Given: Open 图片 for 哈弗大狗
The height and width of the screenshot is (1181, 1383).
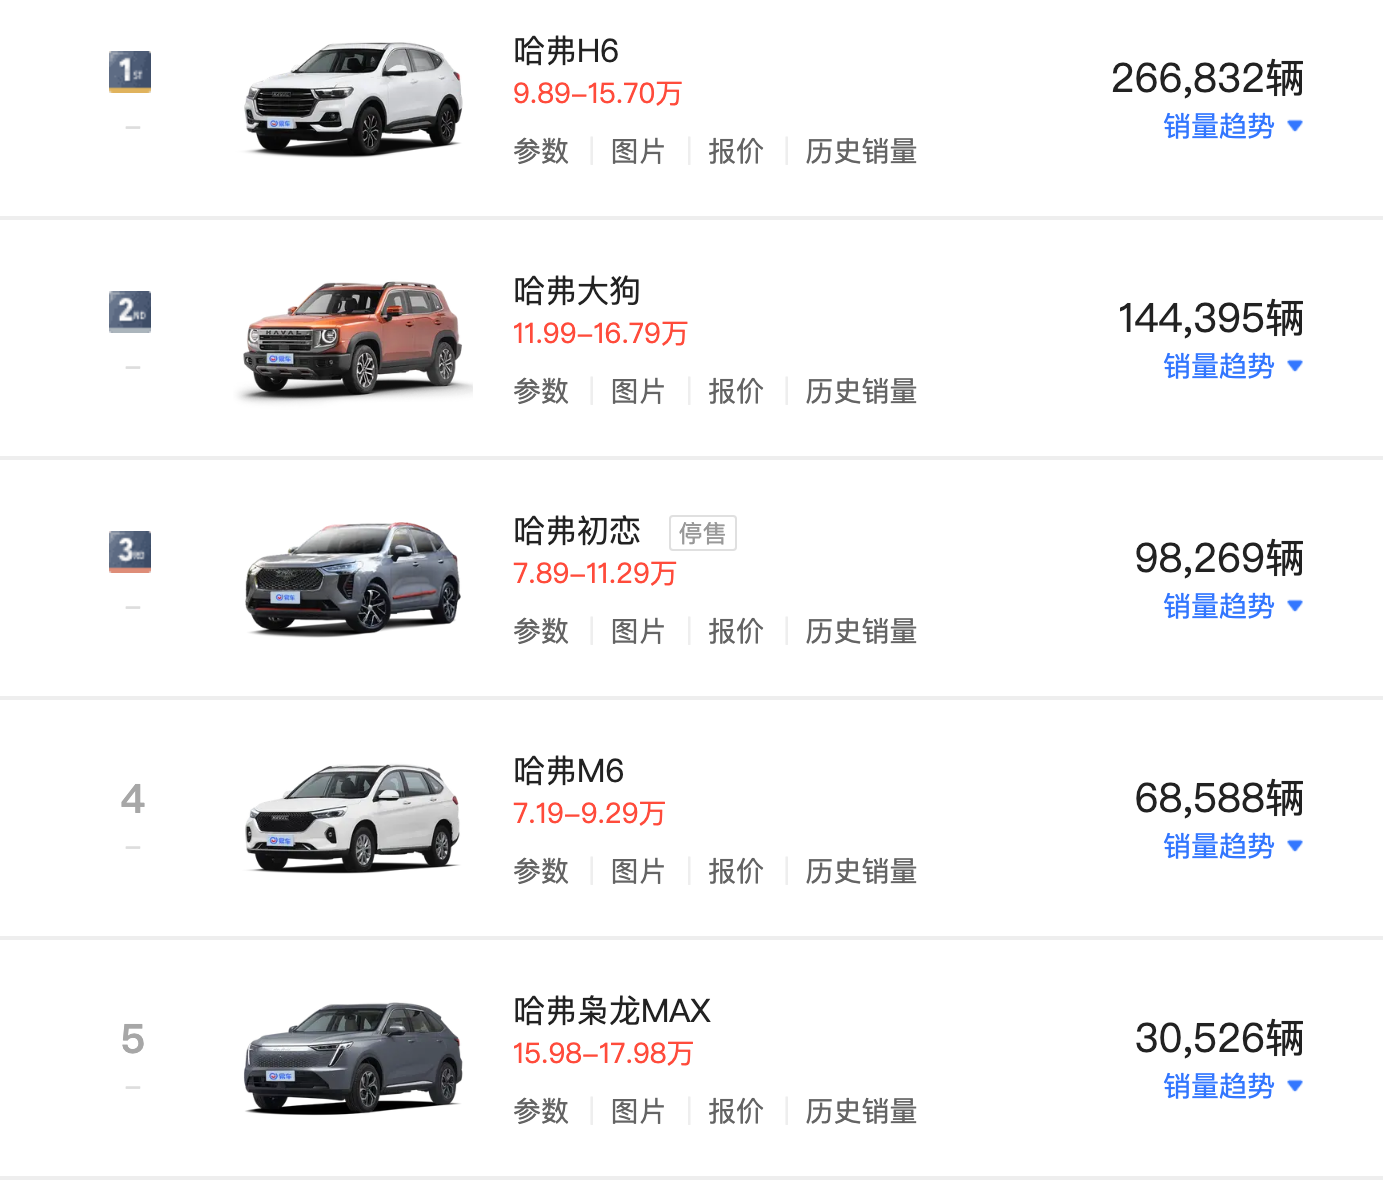Looking at the screenshot, I should click(x=638, y=391).
